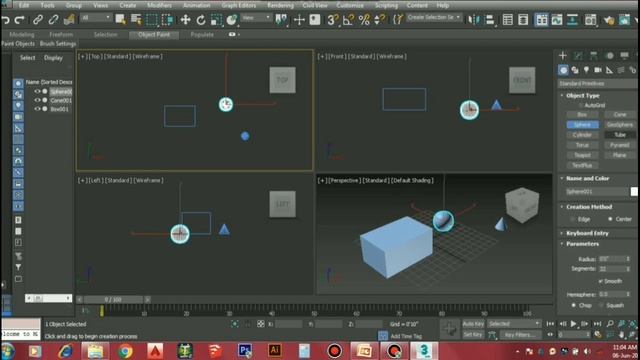Screen dimensions: 640x360
Task: Select the Squash hemisphere option
Action: coord(601,305)
